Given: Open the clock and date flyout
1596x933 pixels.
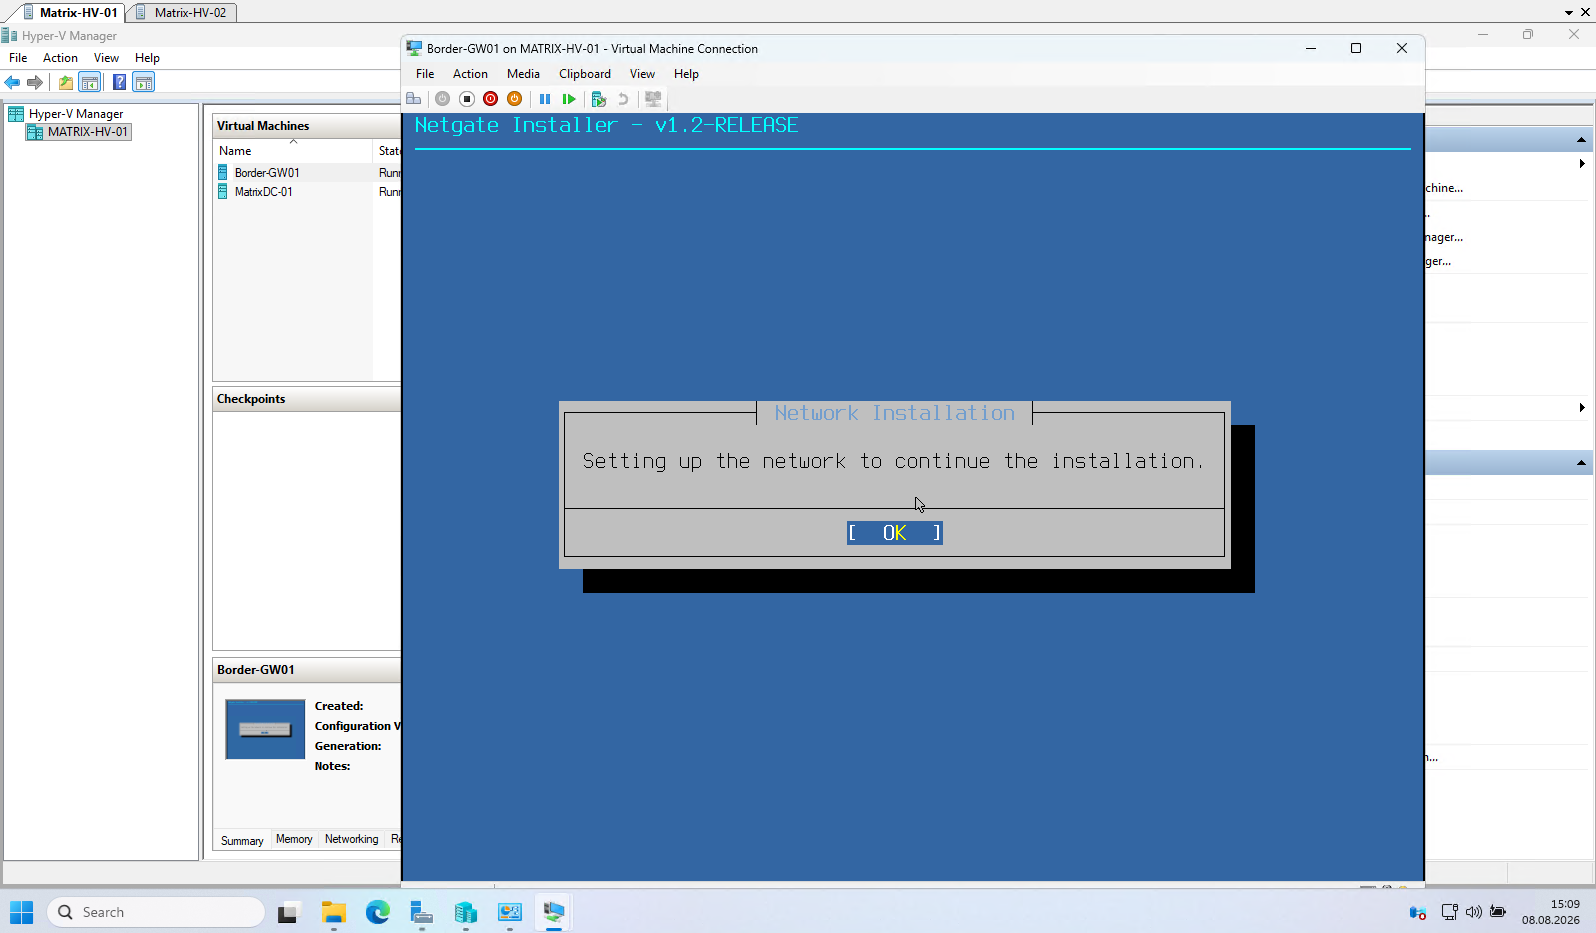Looking at the screenshot, I should [x=1551, y=912].
